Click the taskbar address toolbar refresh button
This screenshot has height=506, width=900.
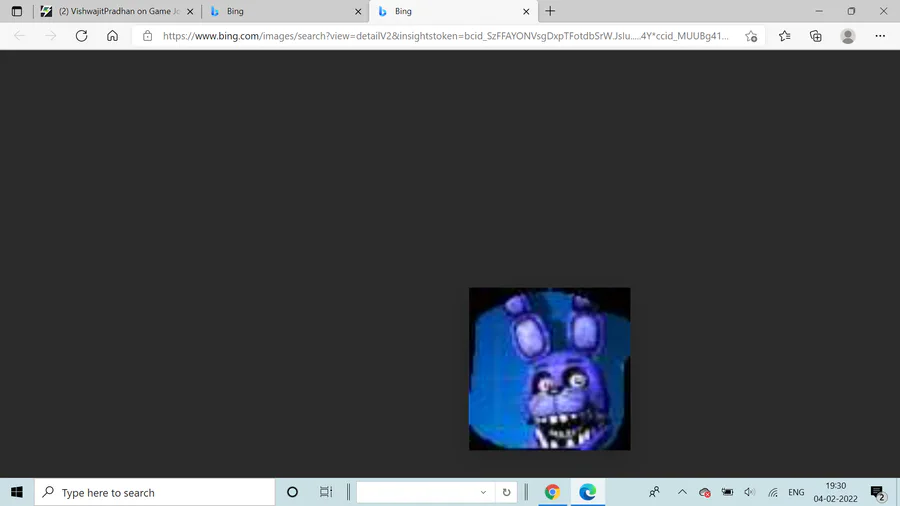(x=506, y=492)
